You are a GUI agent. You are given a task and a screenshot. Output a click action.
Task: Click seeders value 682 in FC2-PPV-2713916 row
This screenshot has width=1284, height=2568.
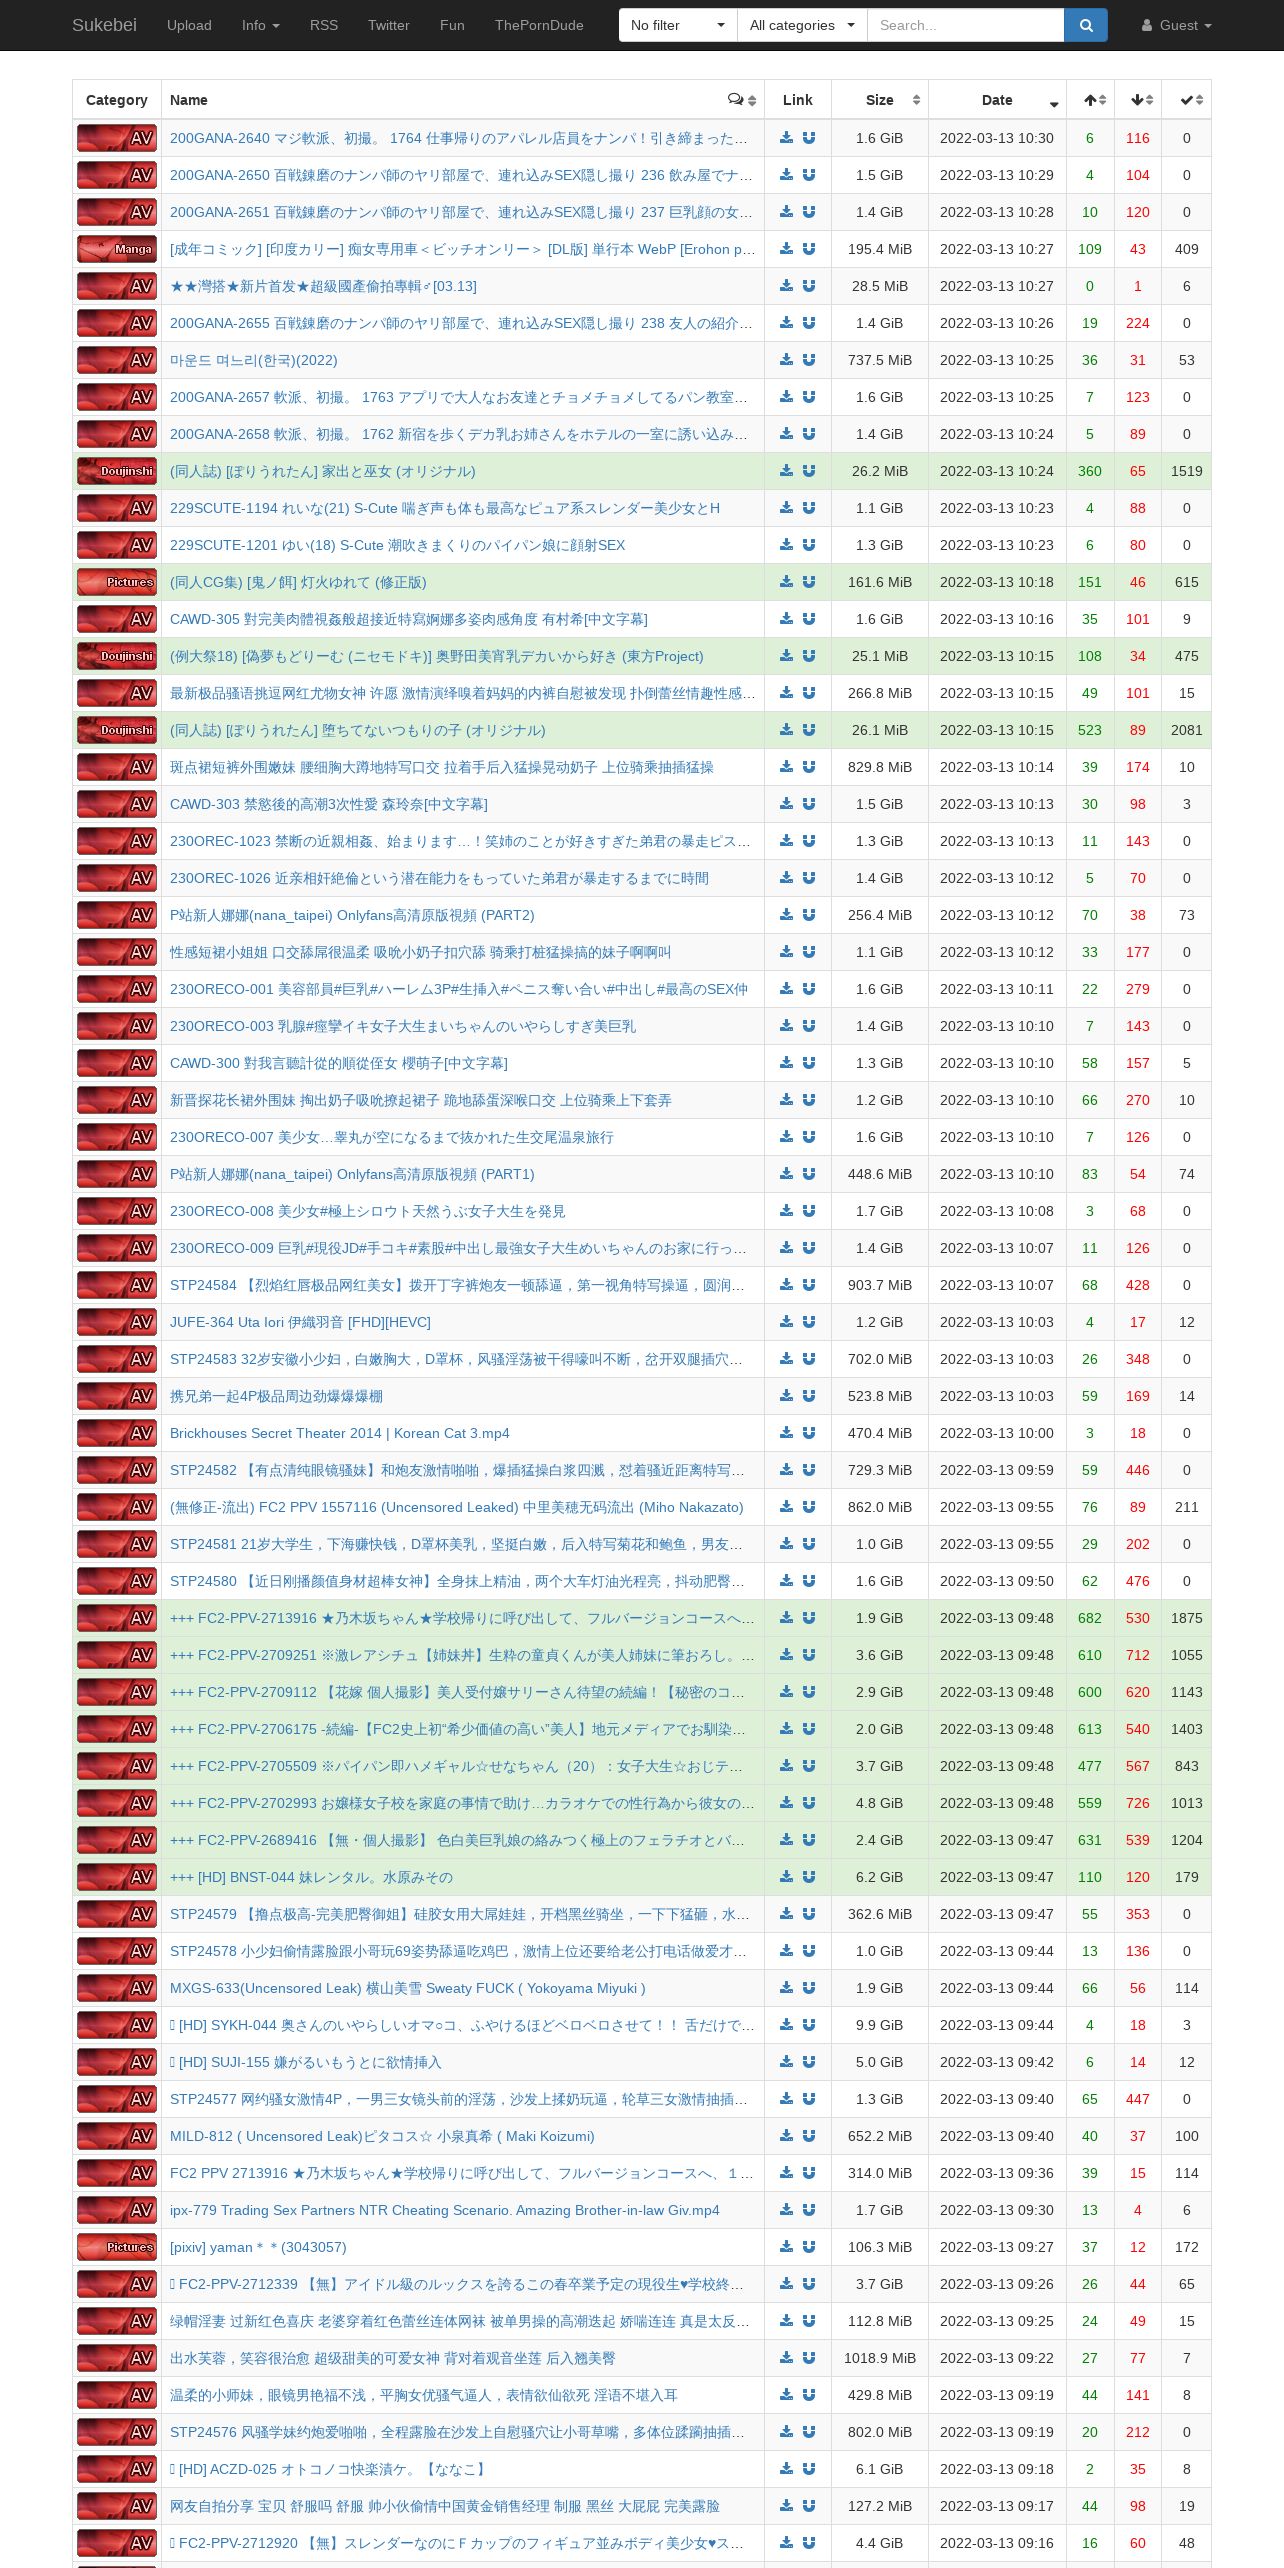click(1090, 1618)
